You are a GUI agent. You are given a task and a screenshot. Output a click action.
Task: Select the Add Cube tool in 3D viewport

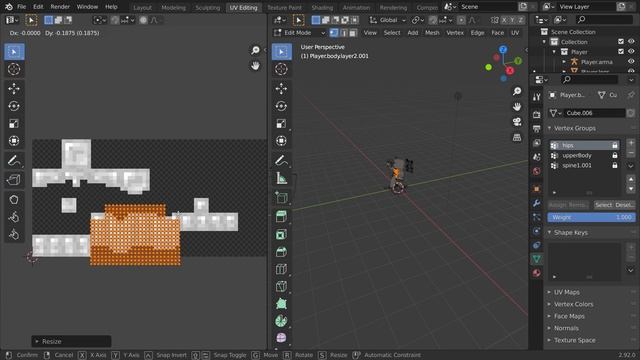tap(281, 198)
